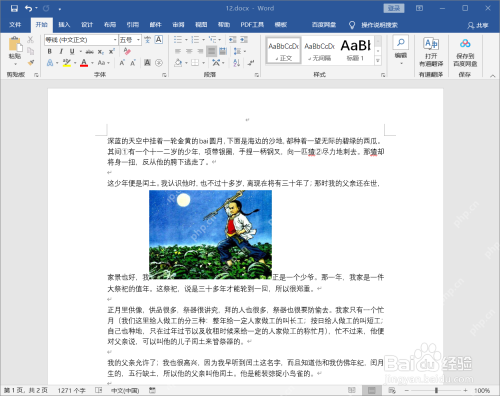This screenshot has height=396, width=500.
Task: Switch to the 布局 Layout tab
Action: [x=110, y=25]
